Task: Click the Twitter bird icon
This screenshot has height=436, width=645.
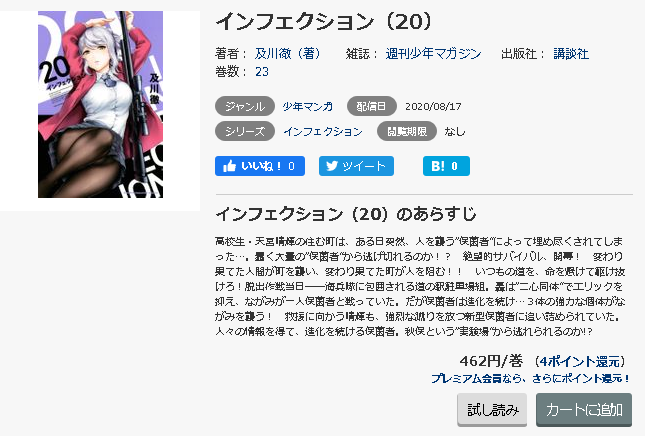Action: click(x=332, y=166)
